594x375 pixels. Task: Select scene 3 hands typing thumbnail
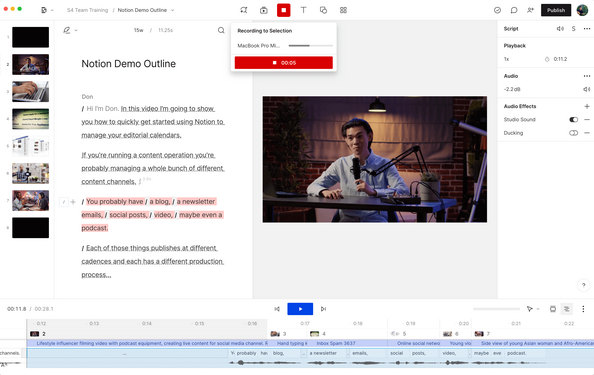click(x=30, y=92)
